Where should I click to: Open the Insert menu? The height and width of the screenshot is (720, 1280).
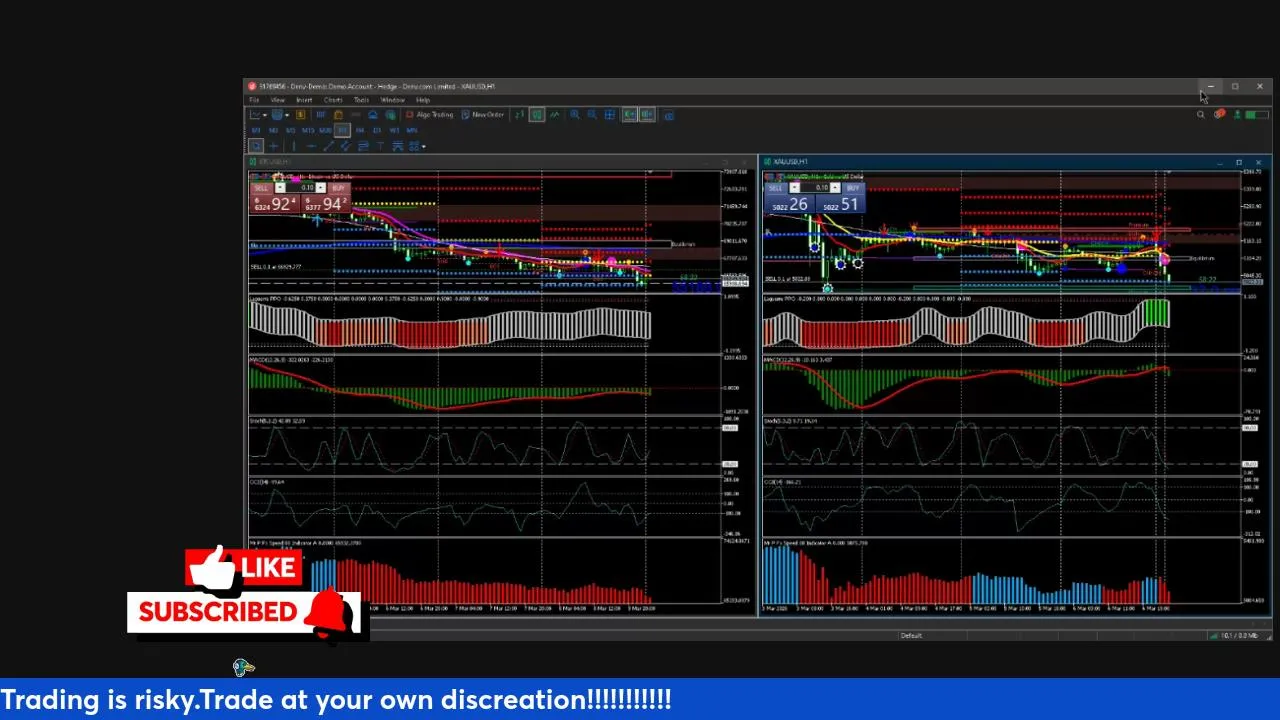click(x=304, y=100)
